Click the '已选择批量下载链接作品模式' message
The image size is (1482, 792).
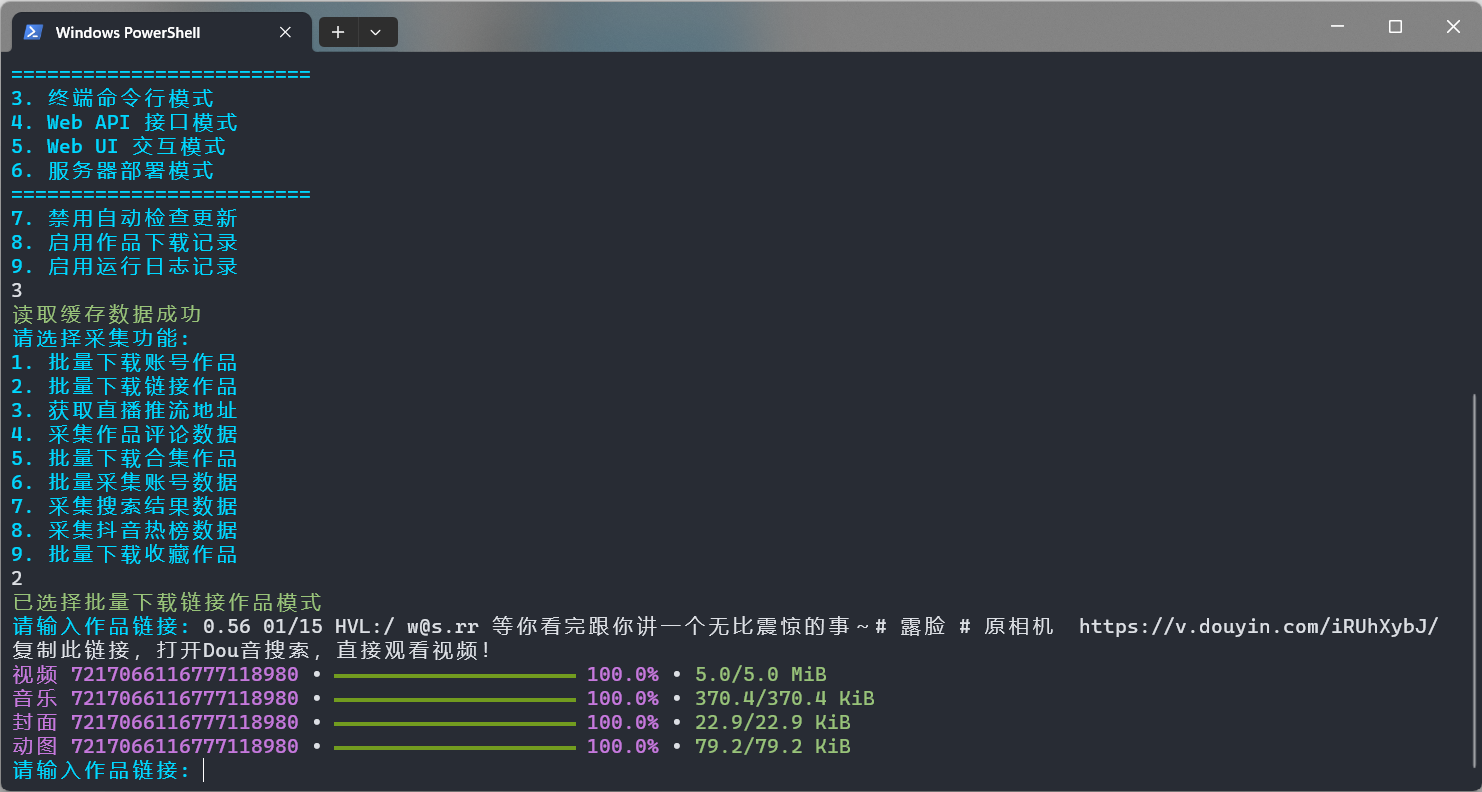click(167, 603)
